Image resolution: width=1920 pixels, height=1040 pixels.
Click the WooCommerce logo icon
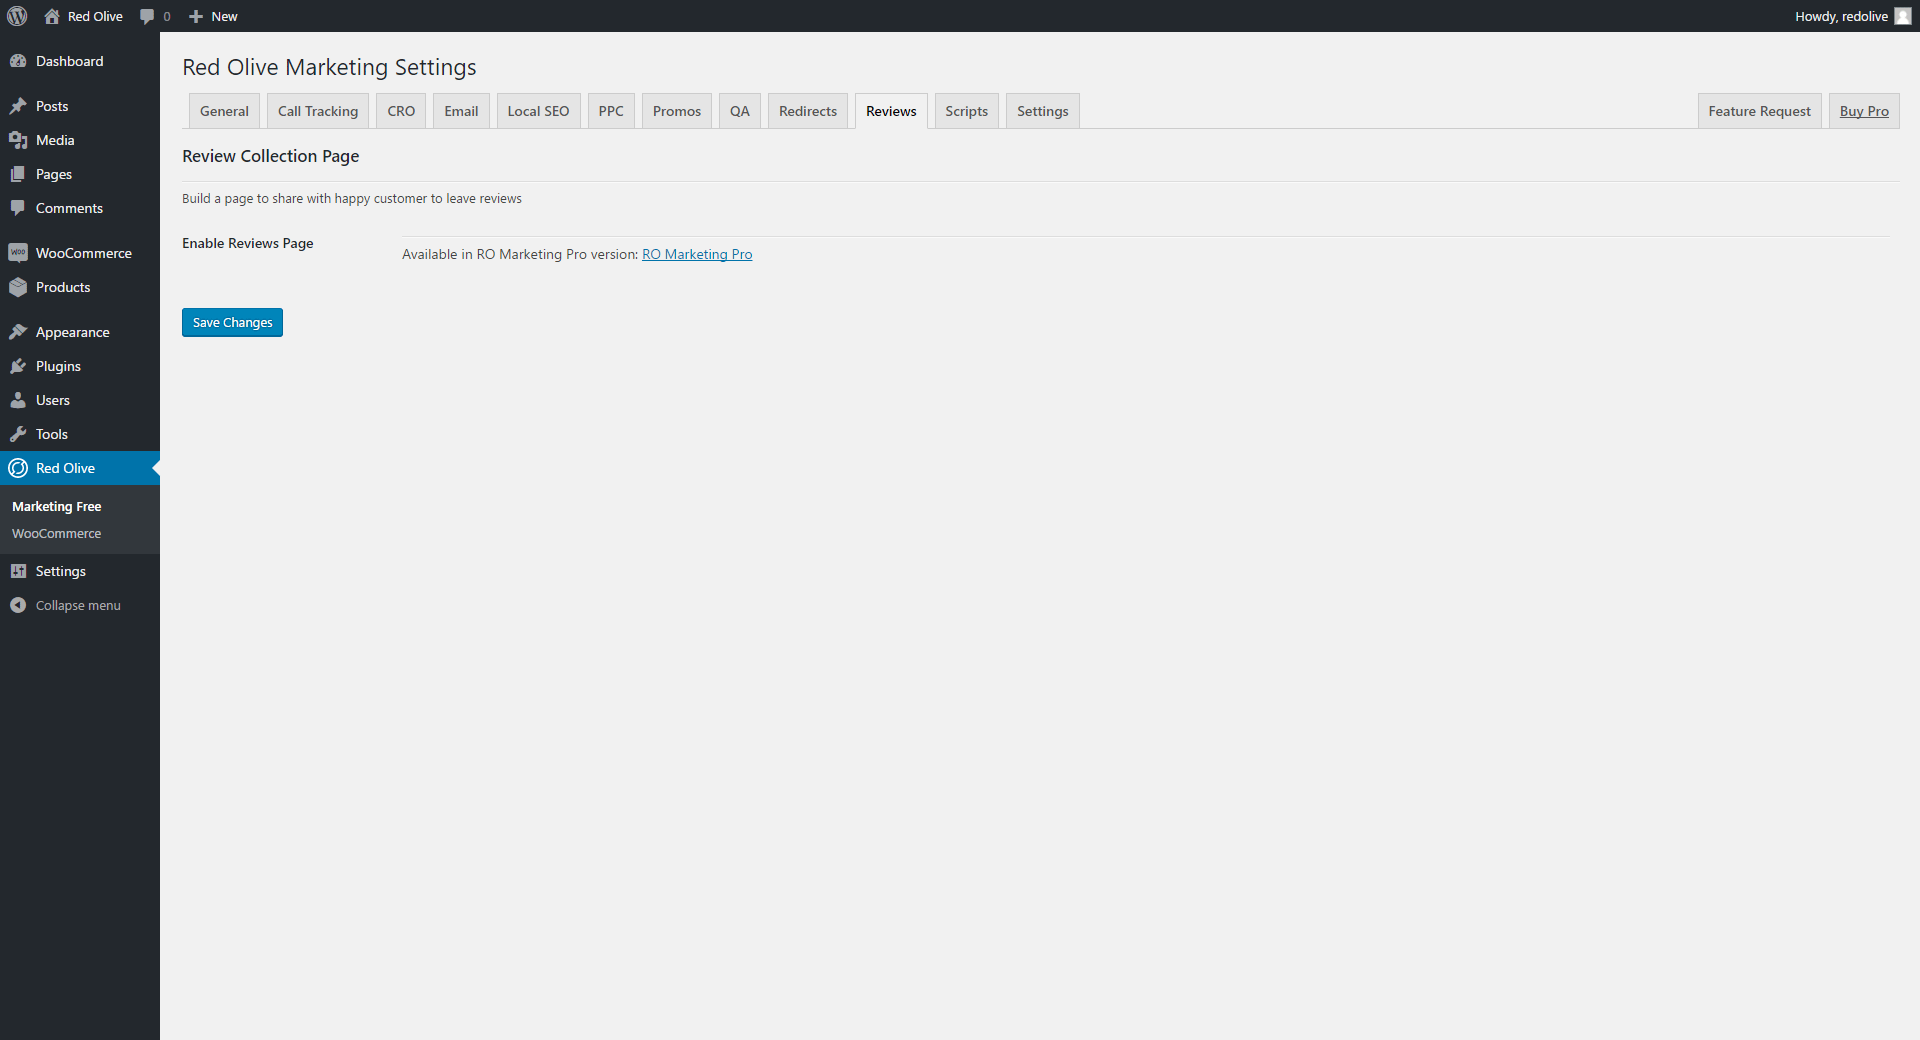click(x=18, y=253)
